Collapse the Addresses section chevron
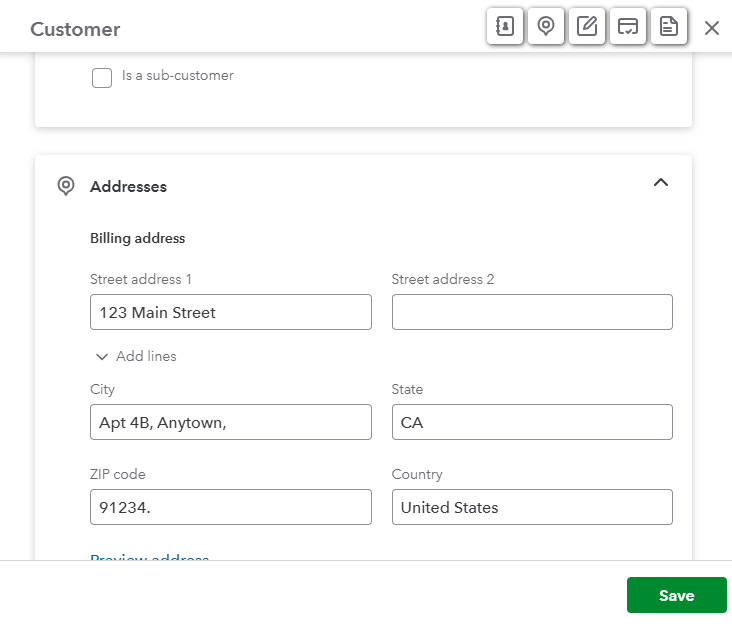Screen dimensions: 732x626 (x=660, y=183)
